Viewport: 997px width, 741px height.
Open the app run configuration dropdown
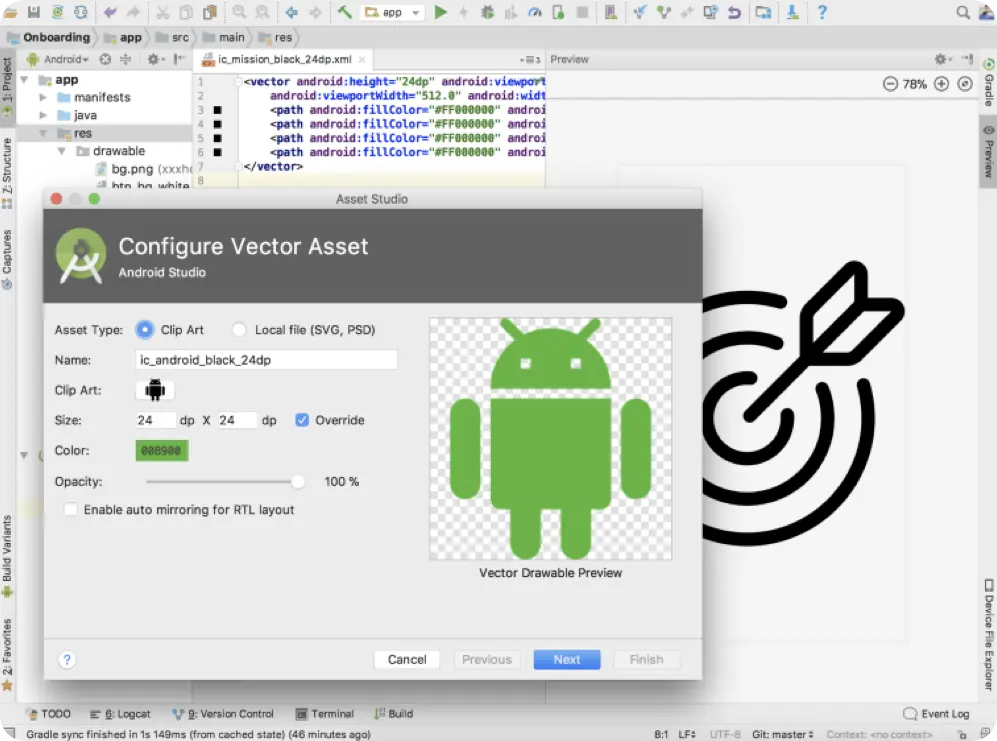tap(392, 12)
